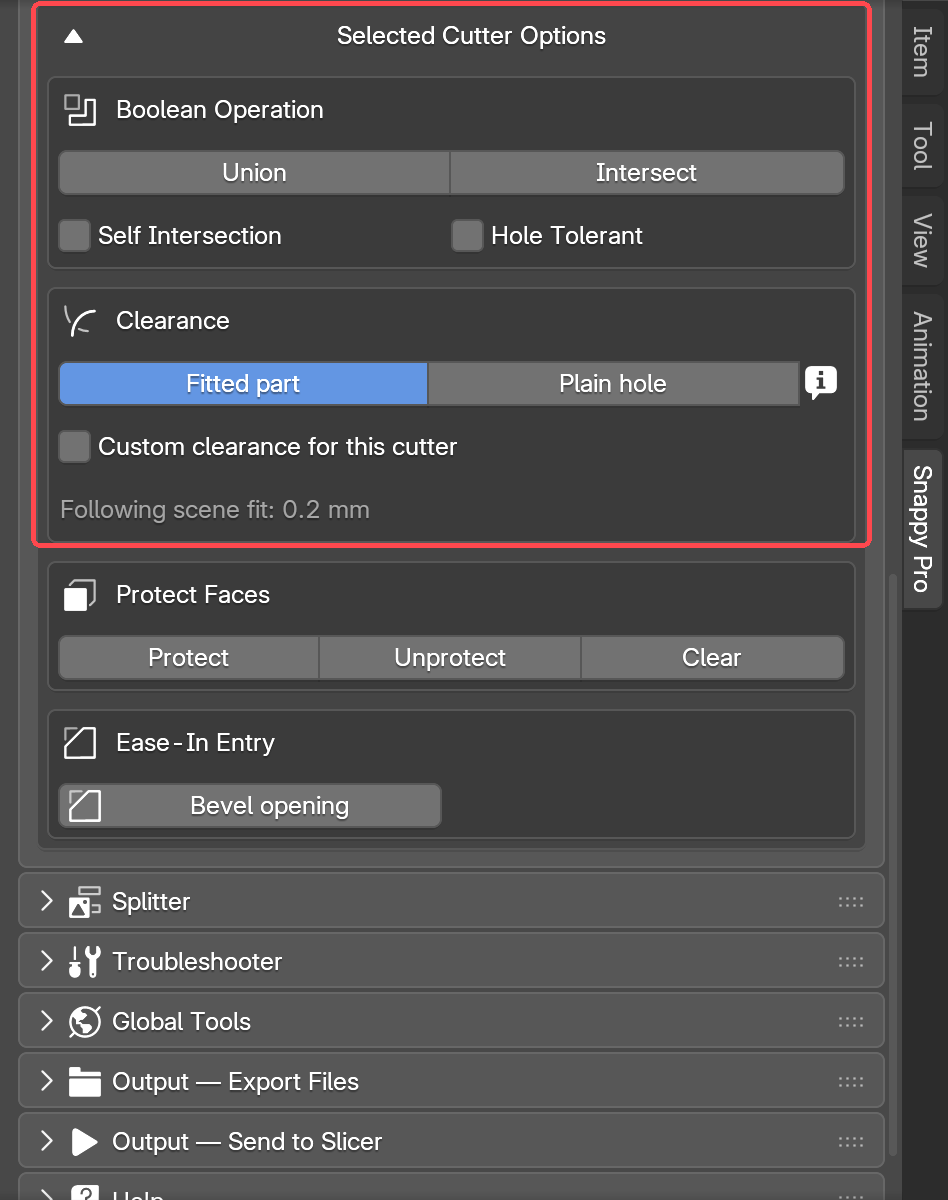Screen dimensions: 948x1200
Task: Click the Global Tools drag grip
Action: coord(851,1022)
